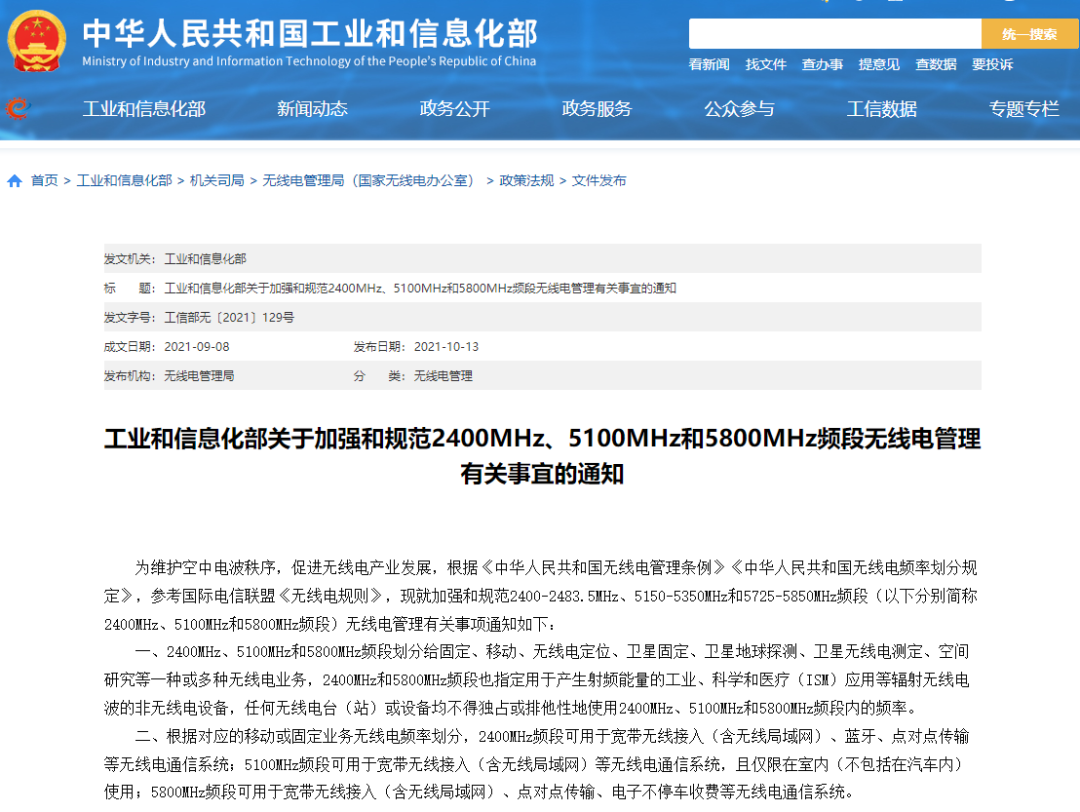Click the ministry title 中华人民共和国工业和信息化部

coord(310,34)
